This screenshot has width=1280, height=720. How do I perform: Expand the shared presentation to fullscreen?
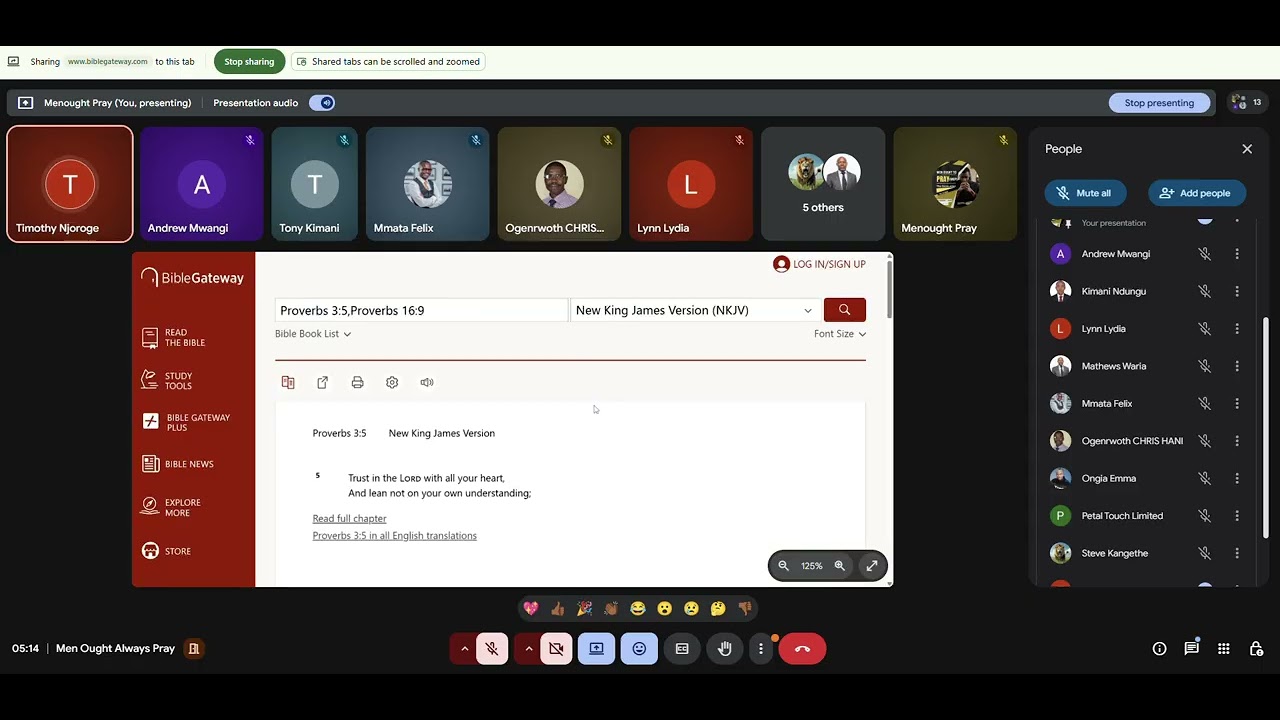click(872, 566)
